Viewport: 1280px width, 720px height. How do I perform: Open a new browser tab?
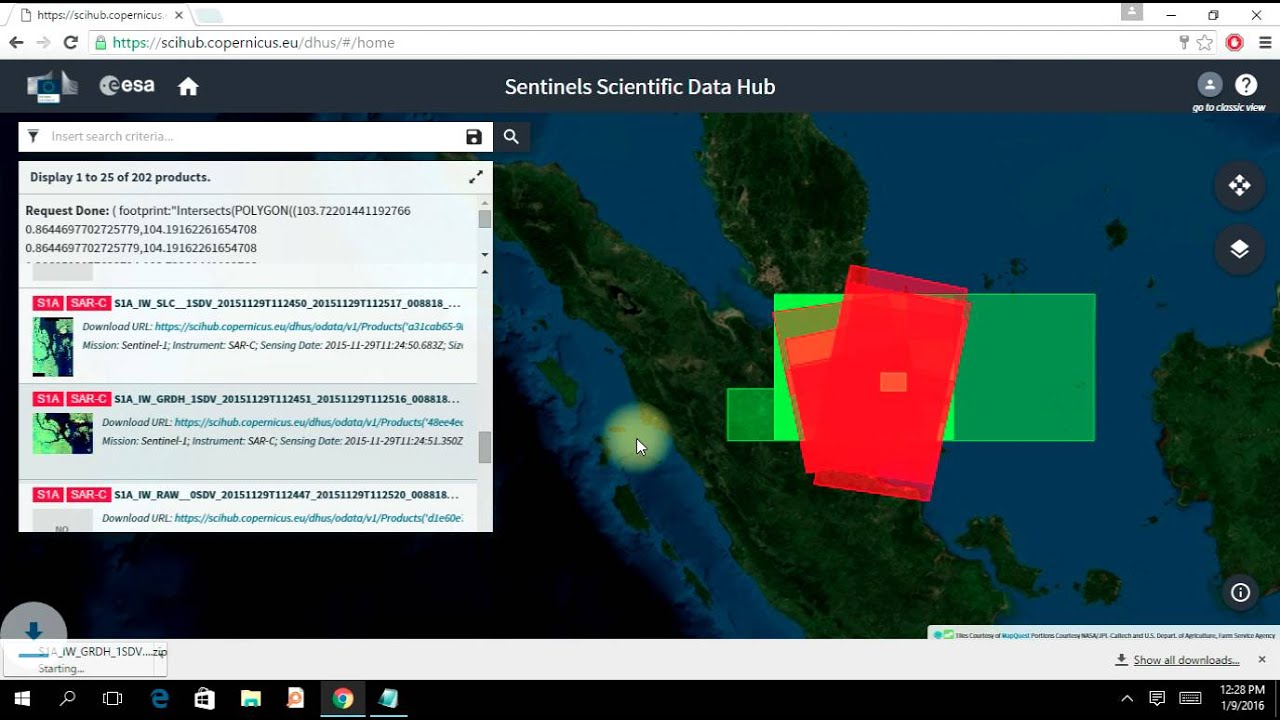pos(208,16)
